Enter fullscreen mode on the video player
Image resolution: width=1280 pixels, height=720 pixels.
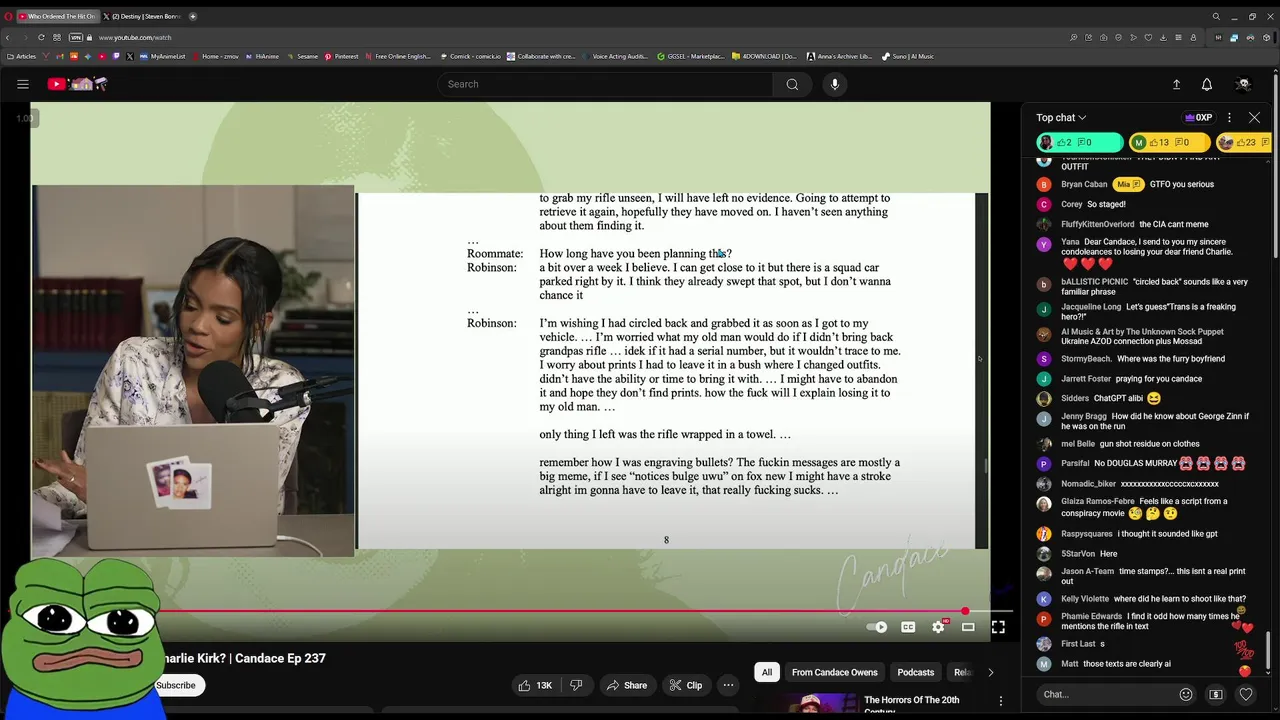click(x=998, y=627)
